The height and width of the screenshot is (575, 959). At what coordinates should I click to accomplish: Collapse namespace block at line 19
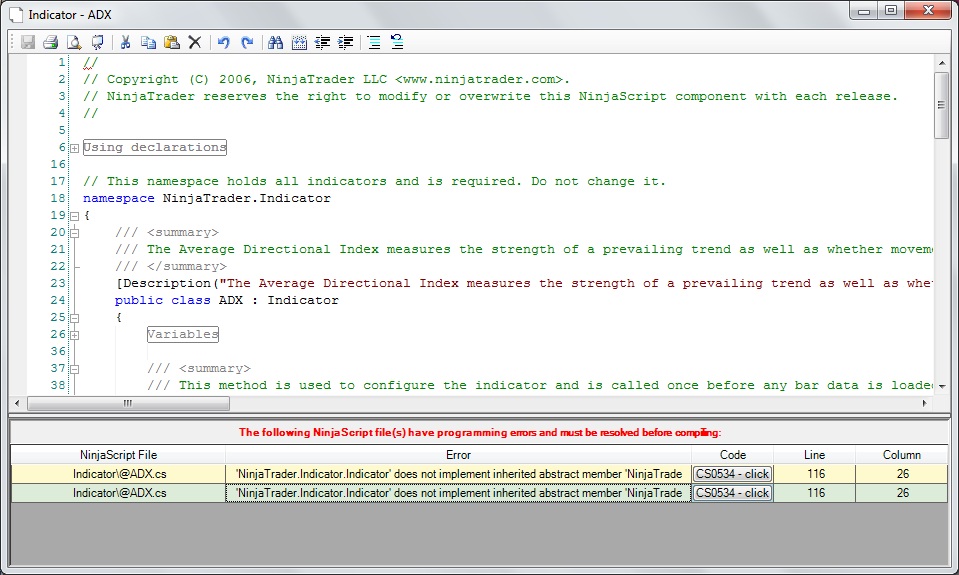[x=75, y=216]
